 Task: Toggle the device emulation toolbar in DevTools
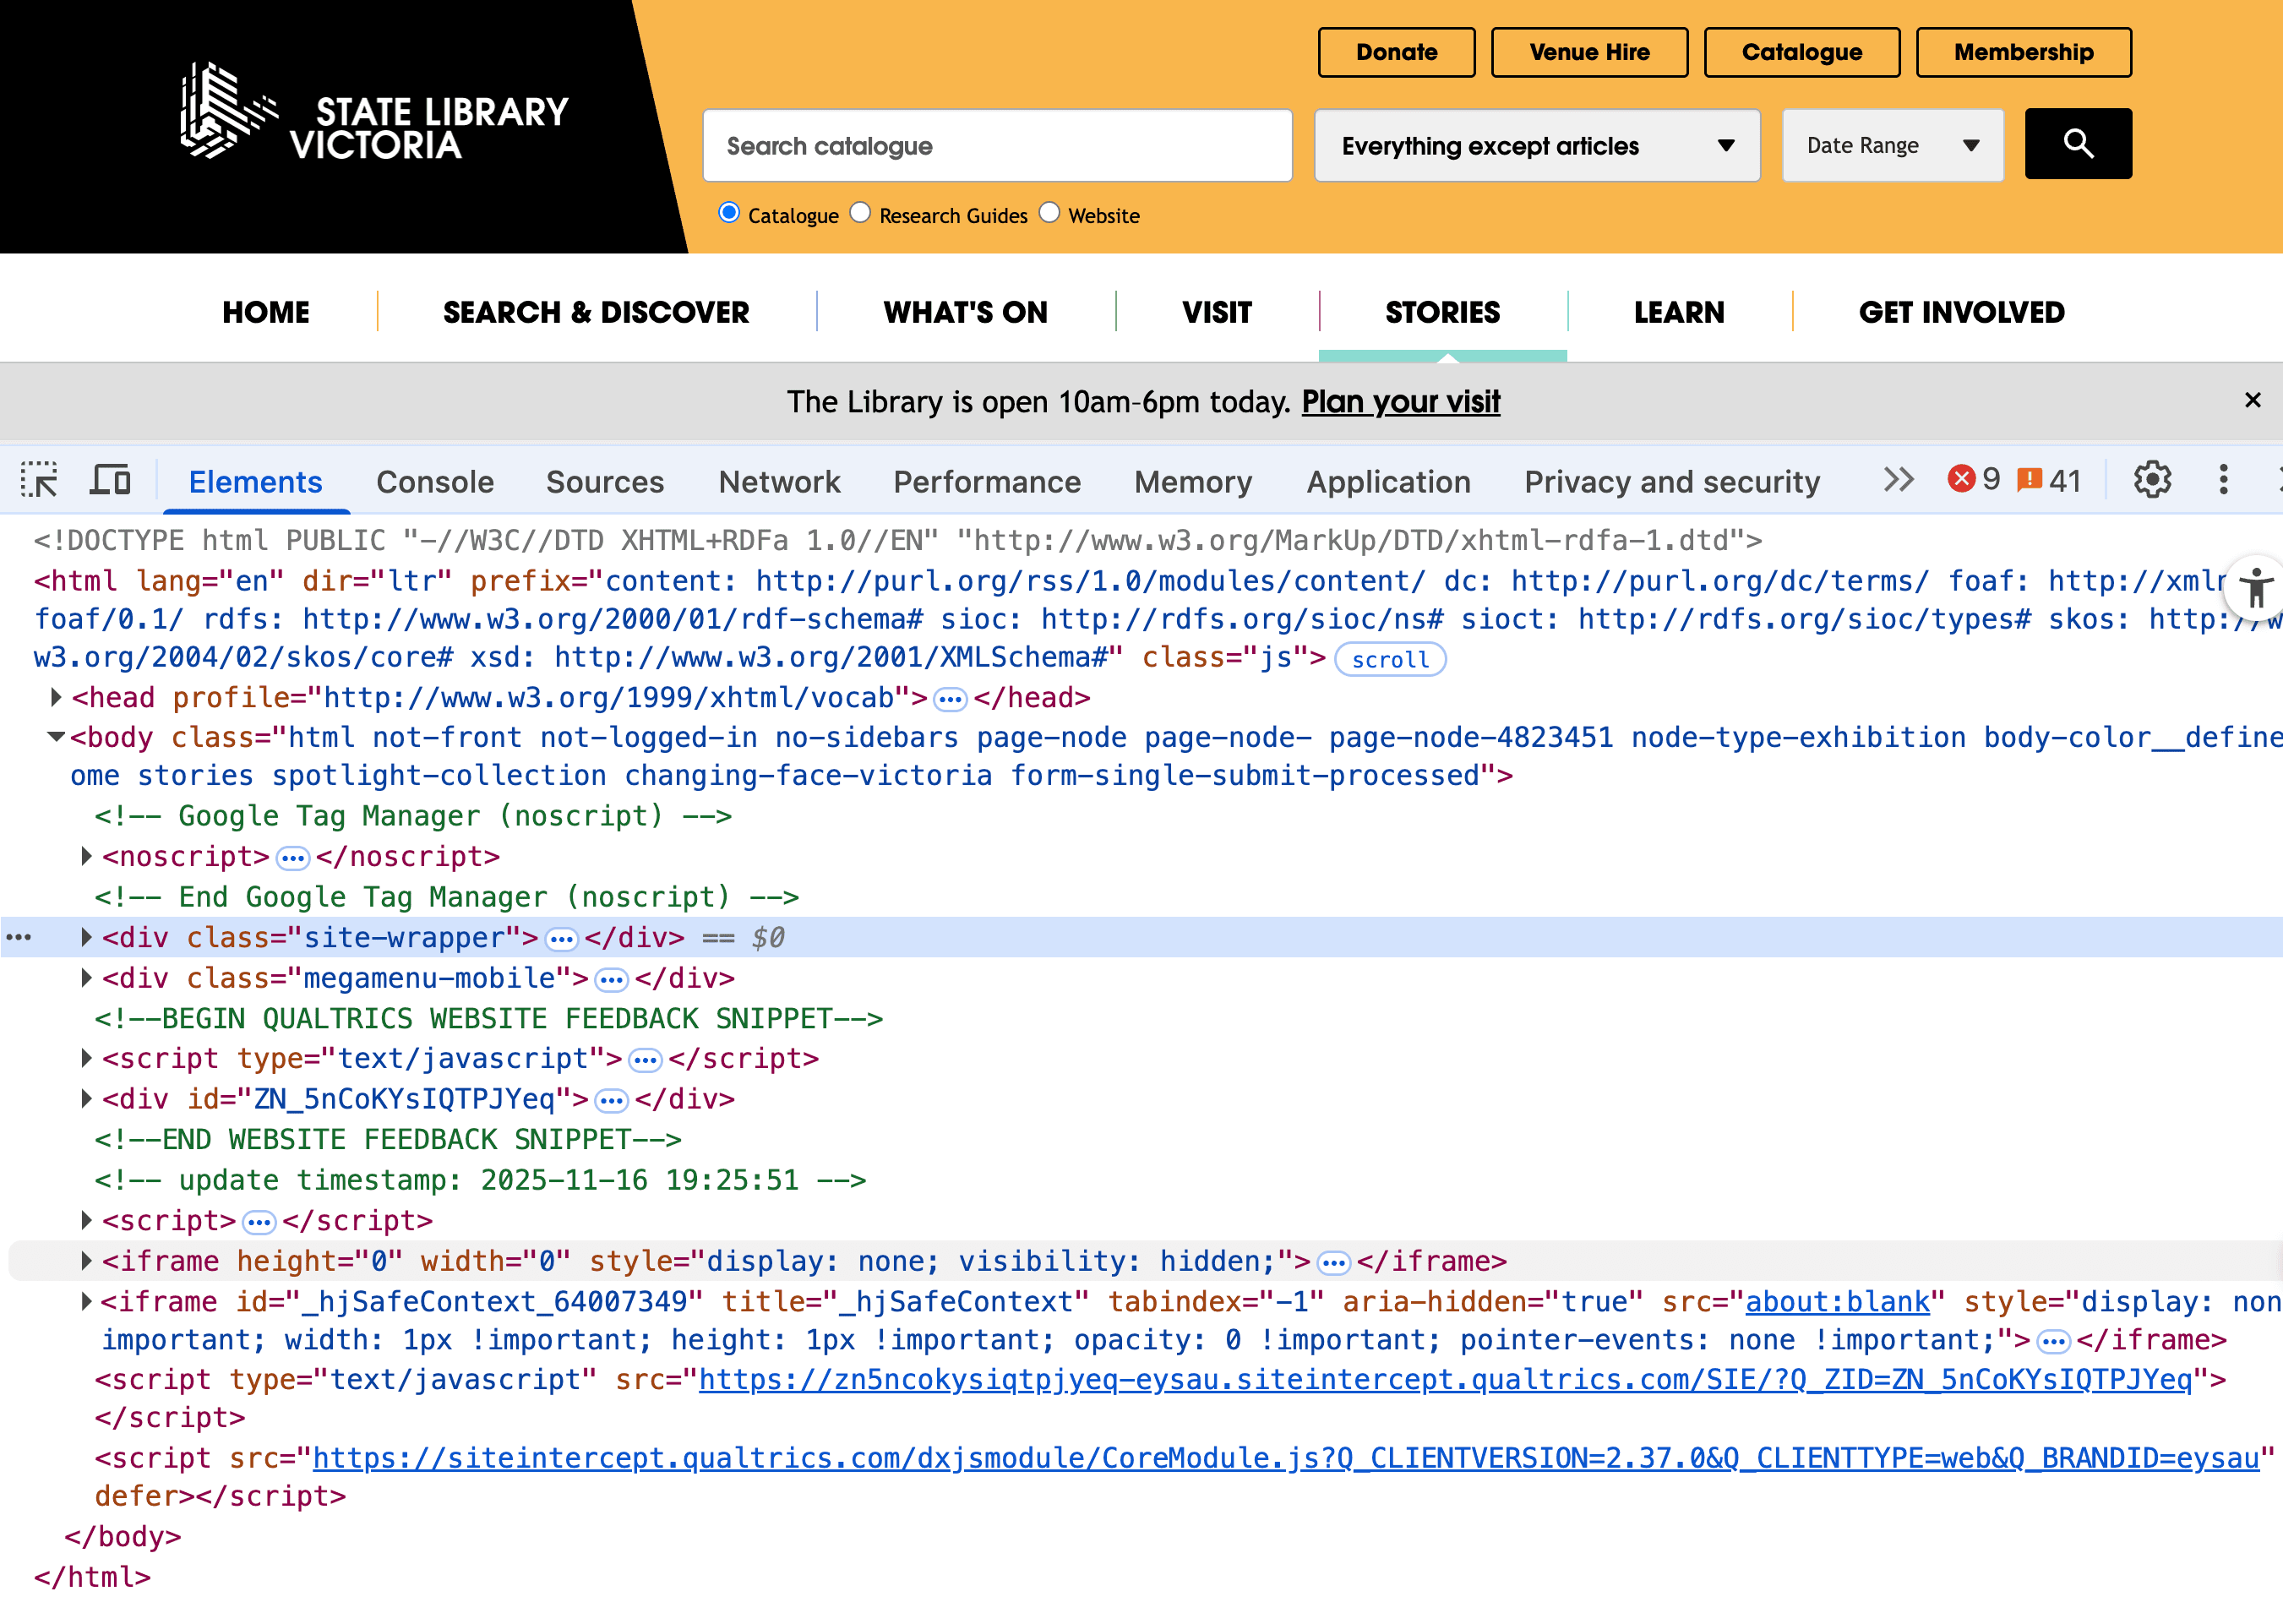click(110, 480)
